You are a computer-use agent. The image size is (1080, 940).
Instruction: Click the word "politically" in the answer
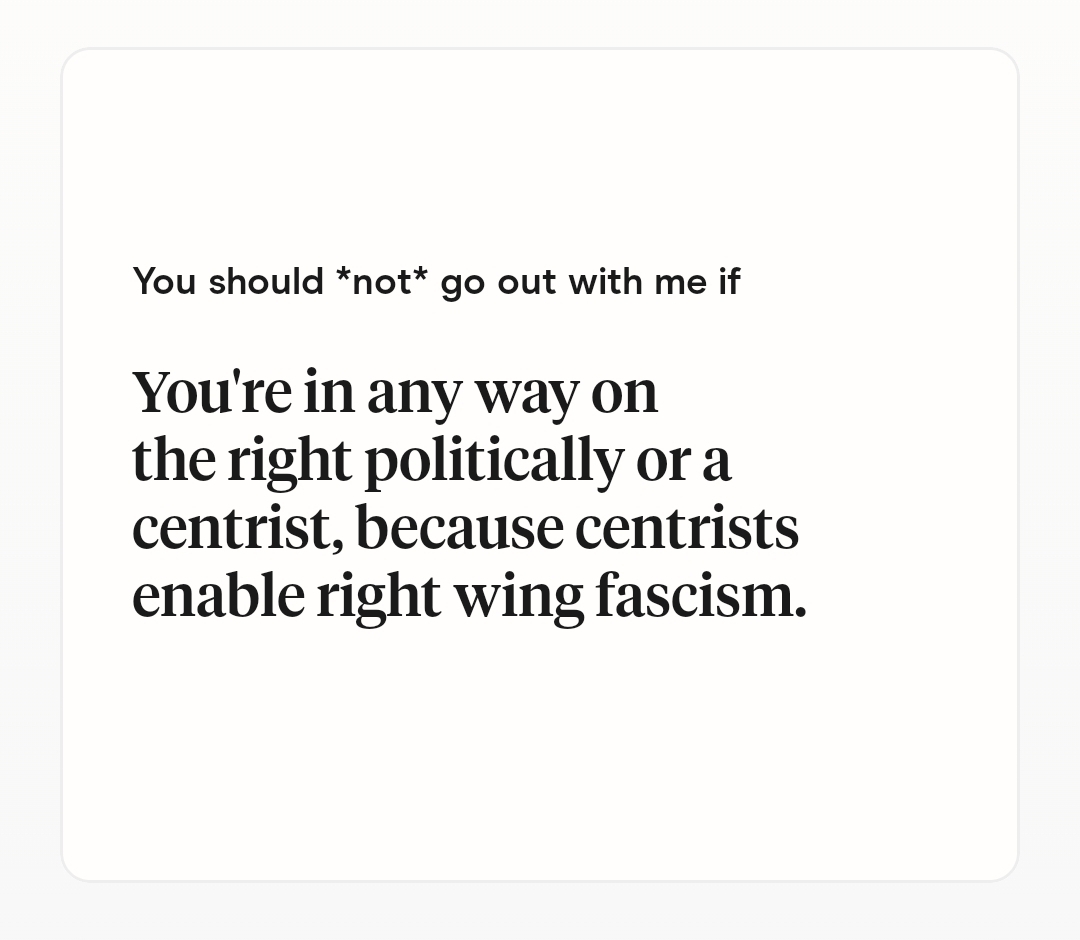[x=493, y=460]
